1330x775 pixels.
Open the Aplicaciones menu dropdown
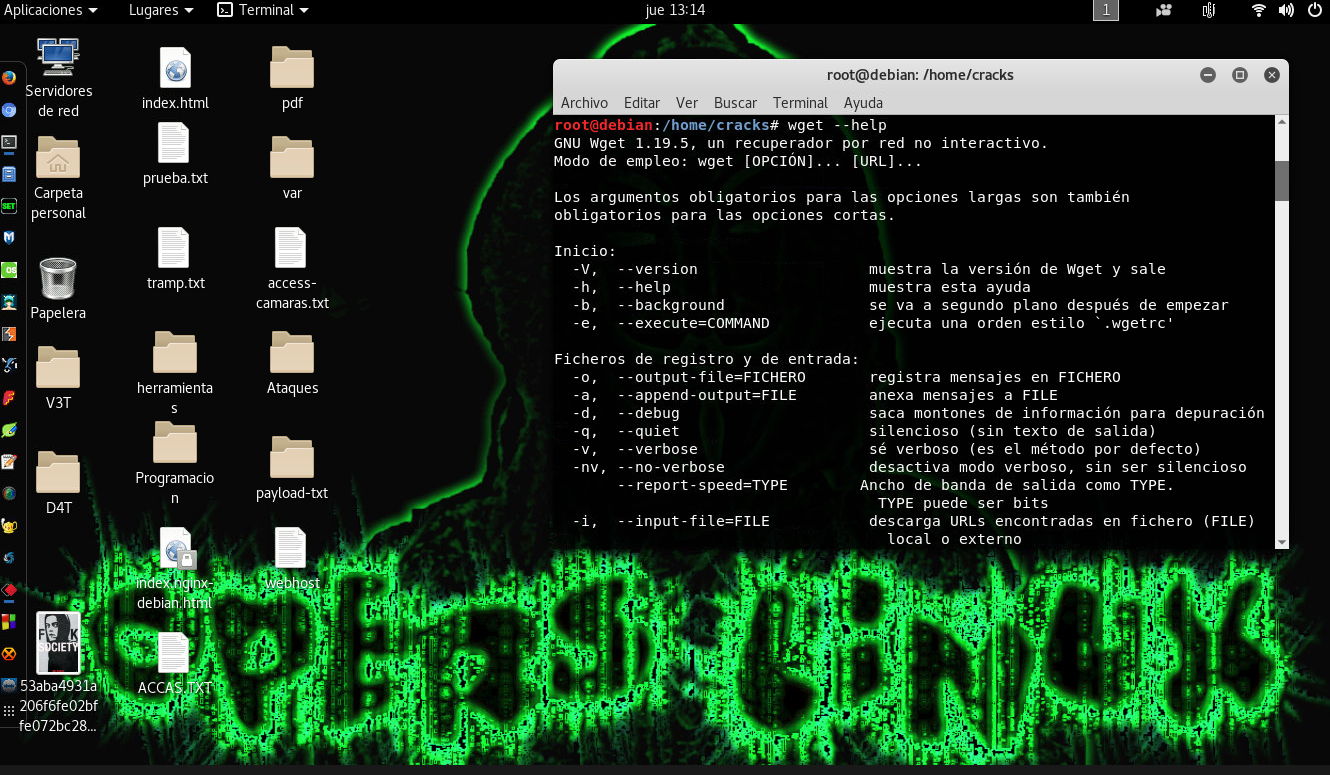(x=51, y=10)
